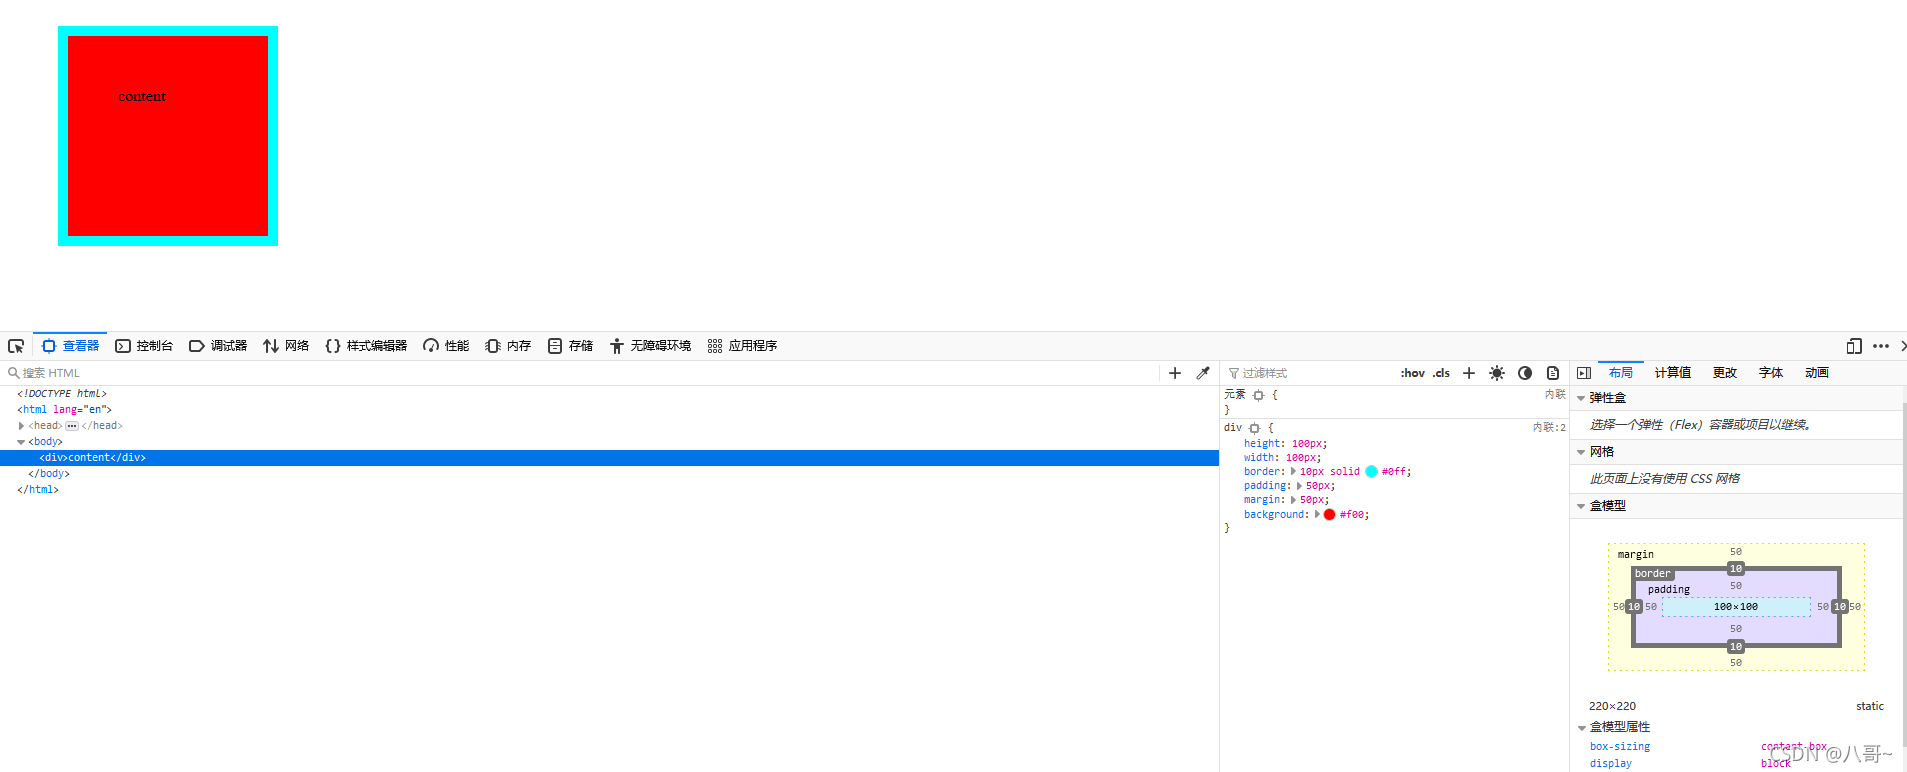Select the 更改 changes tab
The height and width of the screenshot is (772, 1907).
[x=1725, y=373]
